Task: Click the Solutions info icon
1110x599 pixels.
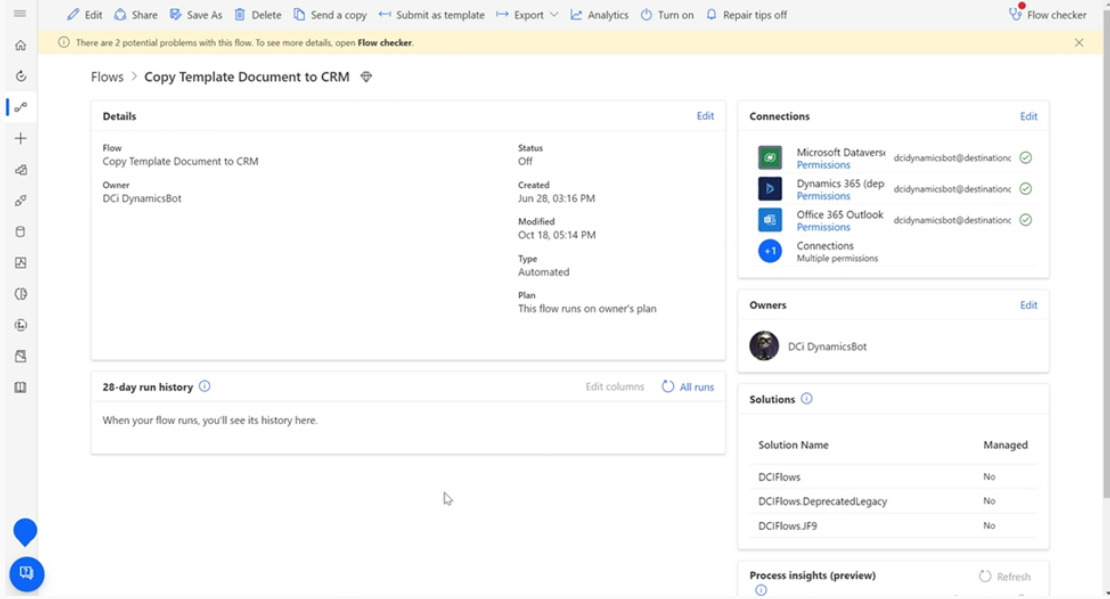Action: 806,399
